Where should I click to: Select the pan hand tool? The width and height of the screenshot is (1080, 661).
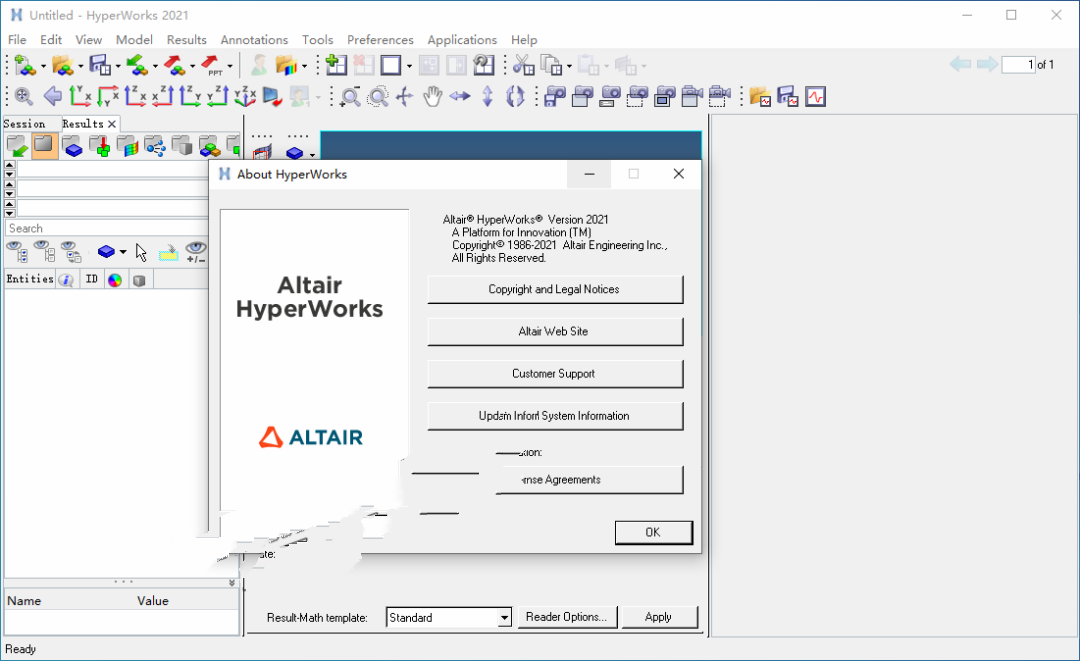(x=433, y=96)
